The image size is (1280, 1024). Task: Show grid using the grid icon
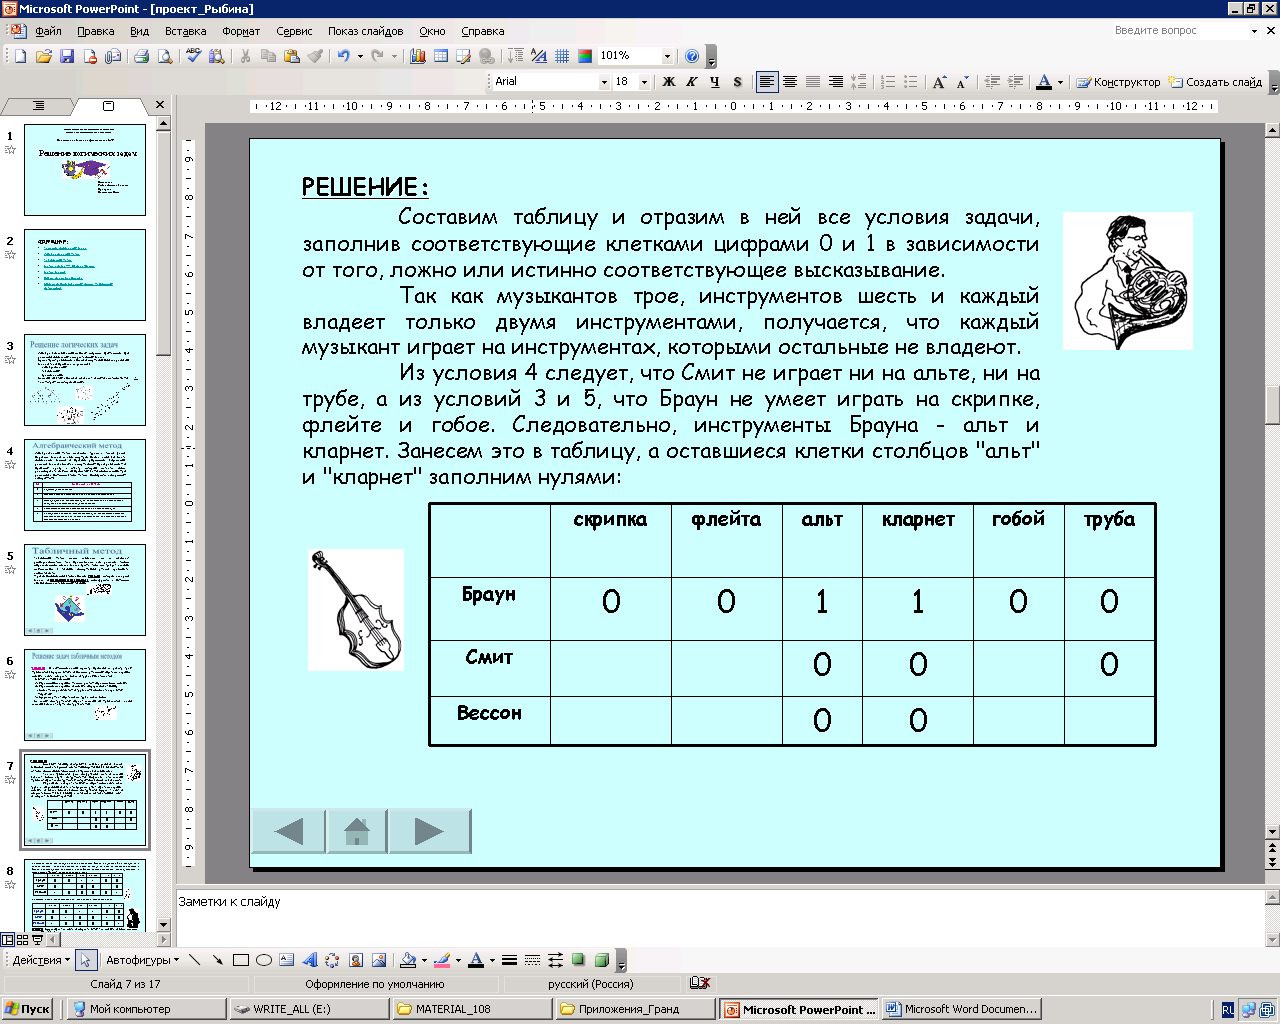563,56
